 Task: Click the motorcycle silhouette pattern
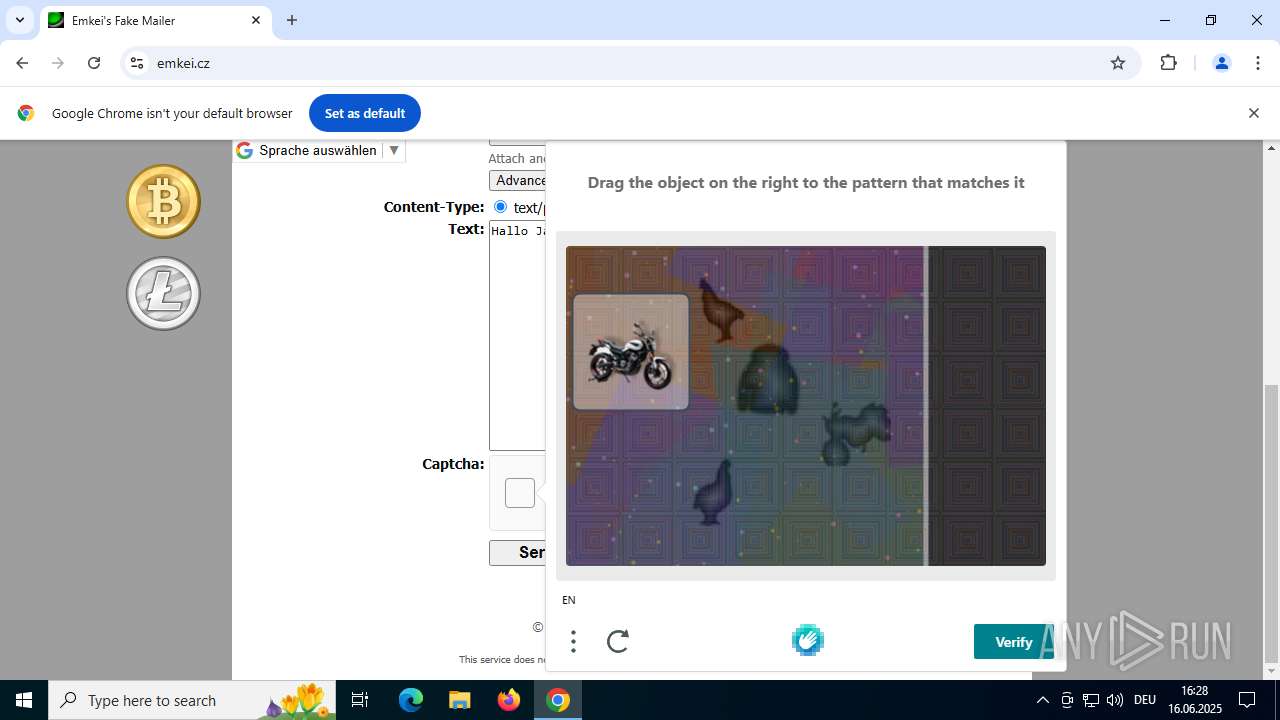pyautogui.click(x=856, y=433)
